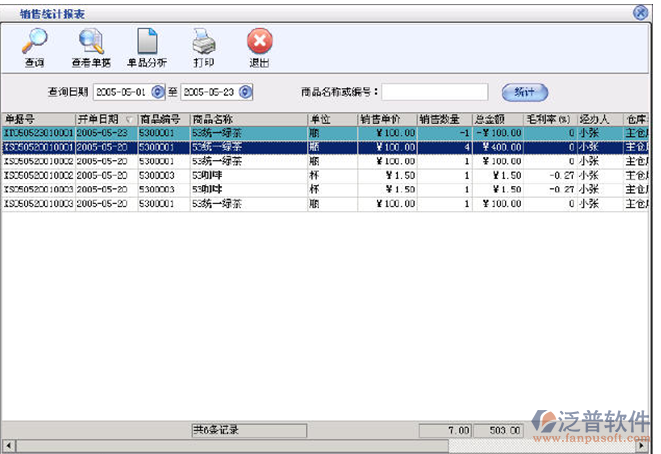
Task: Click the 打印 printer icon
Action: tap(203, 44)
